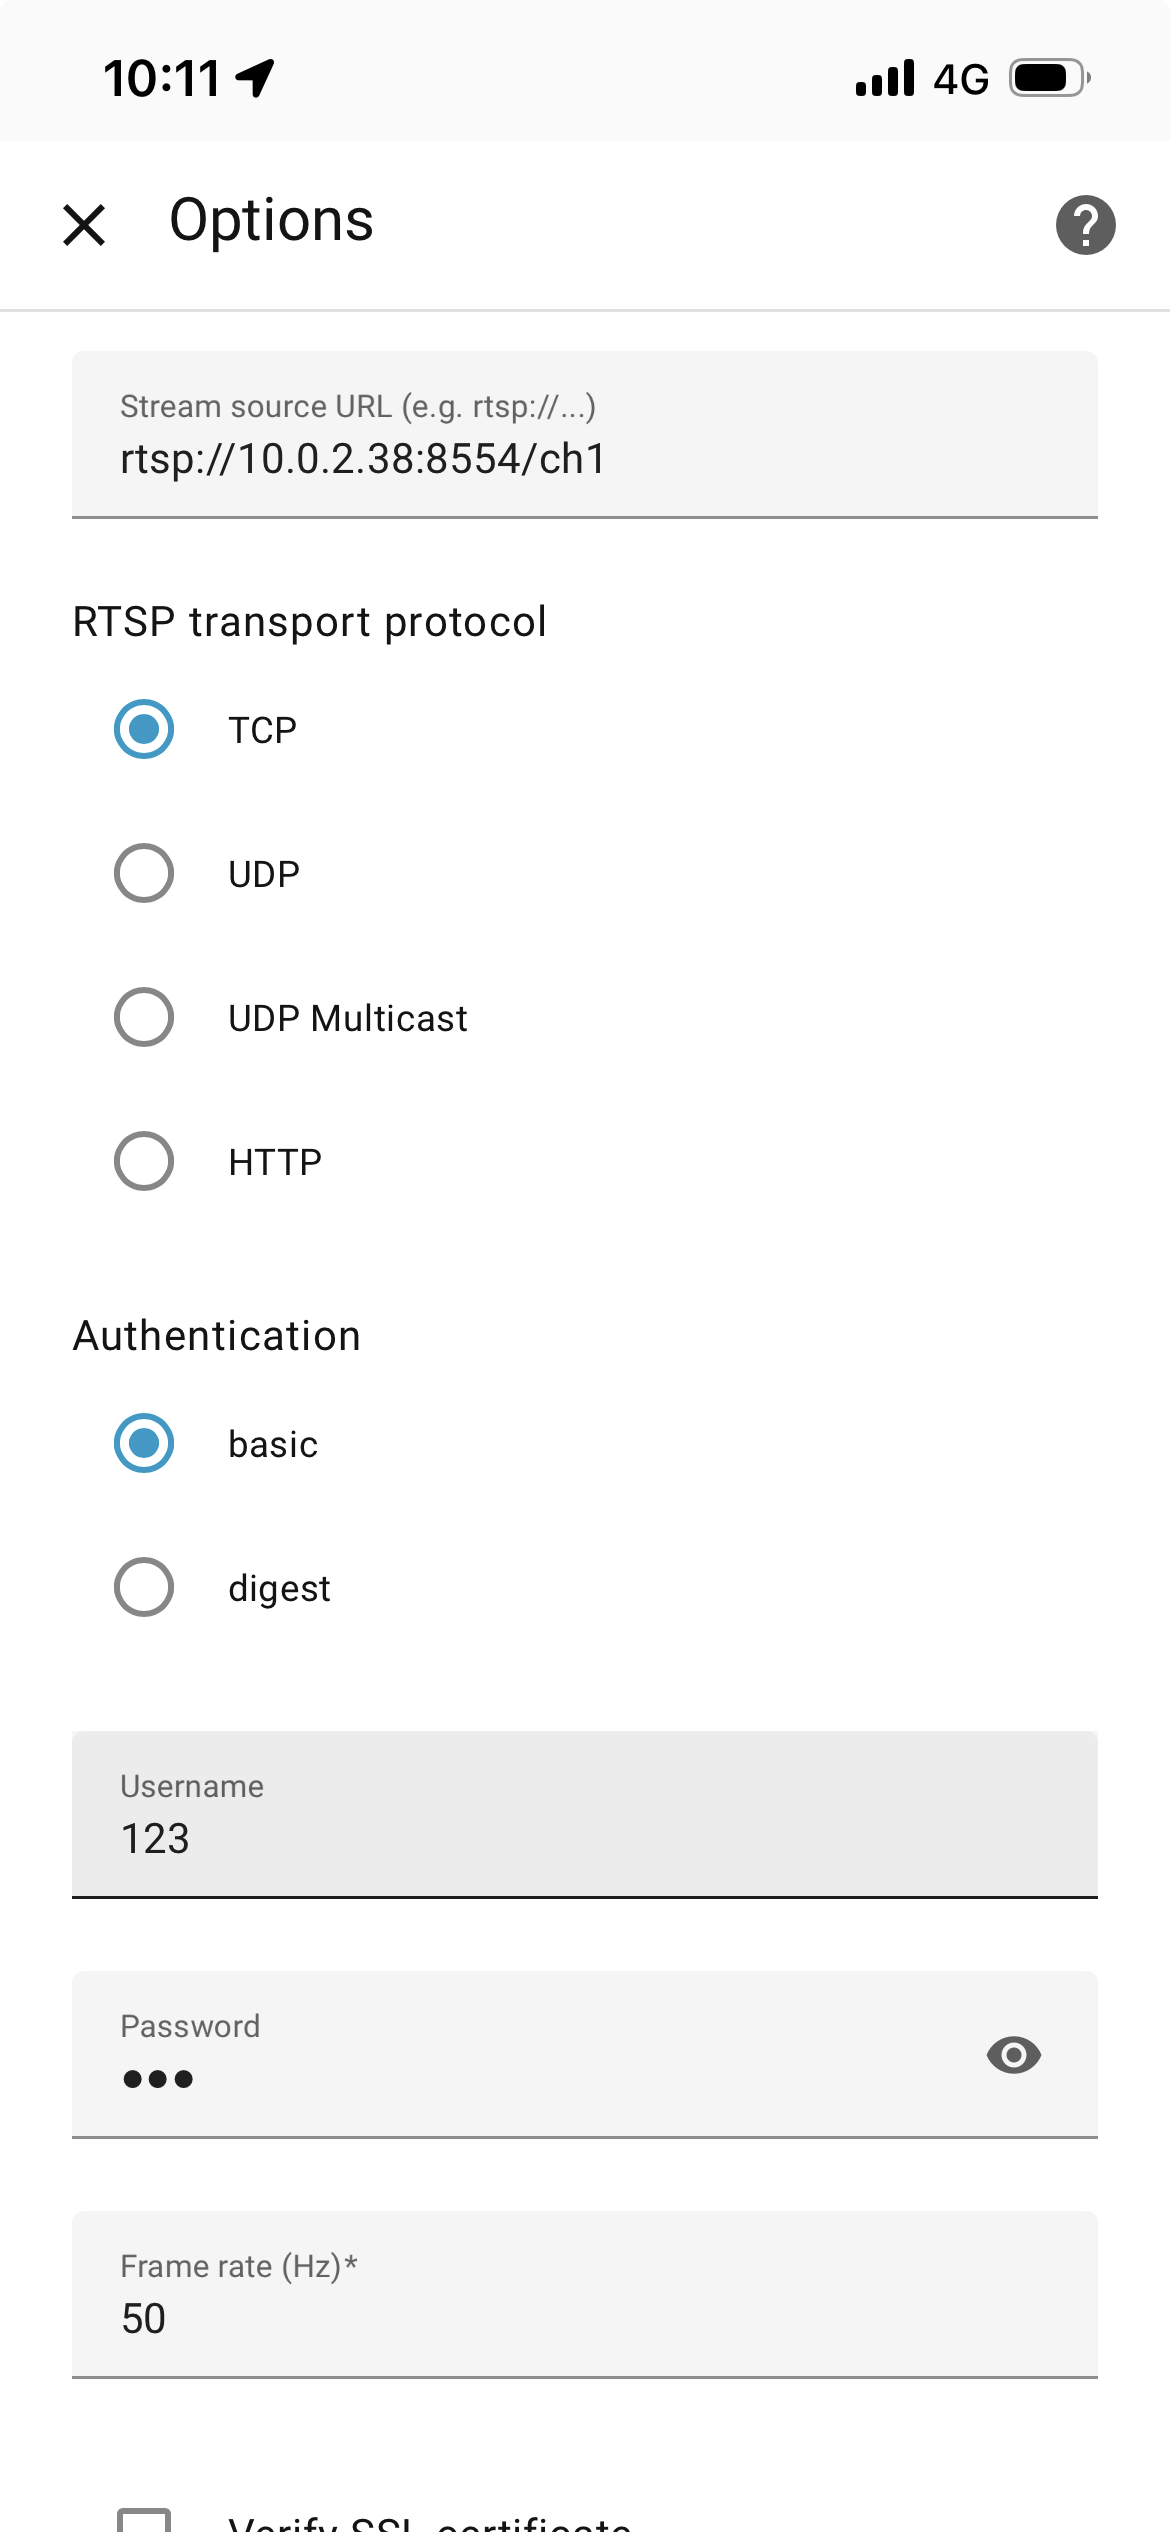Image resolution: width=1170 pixels, height=2532 pixels.
Task: Show password with eye icon
Action: coord(1013,2055)
